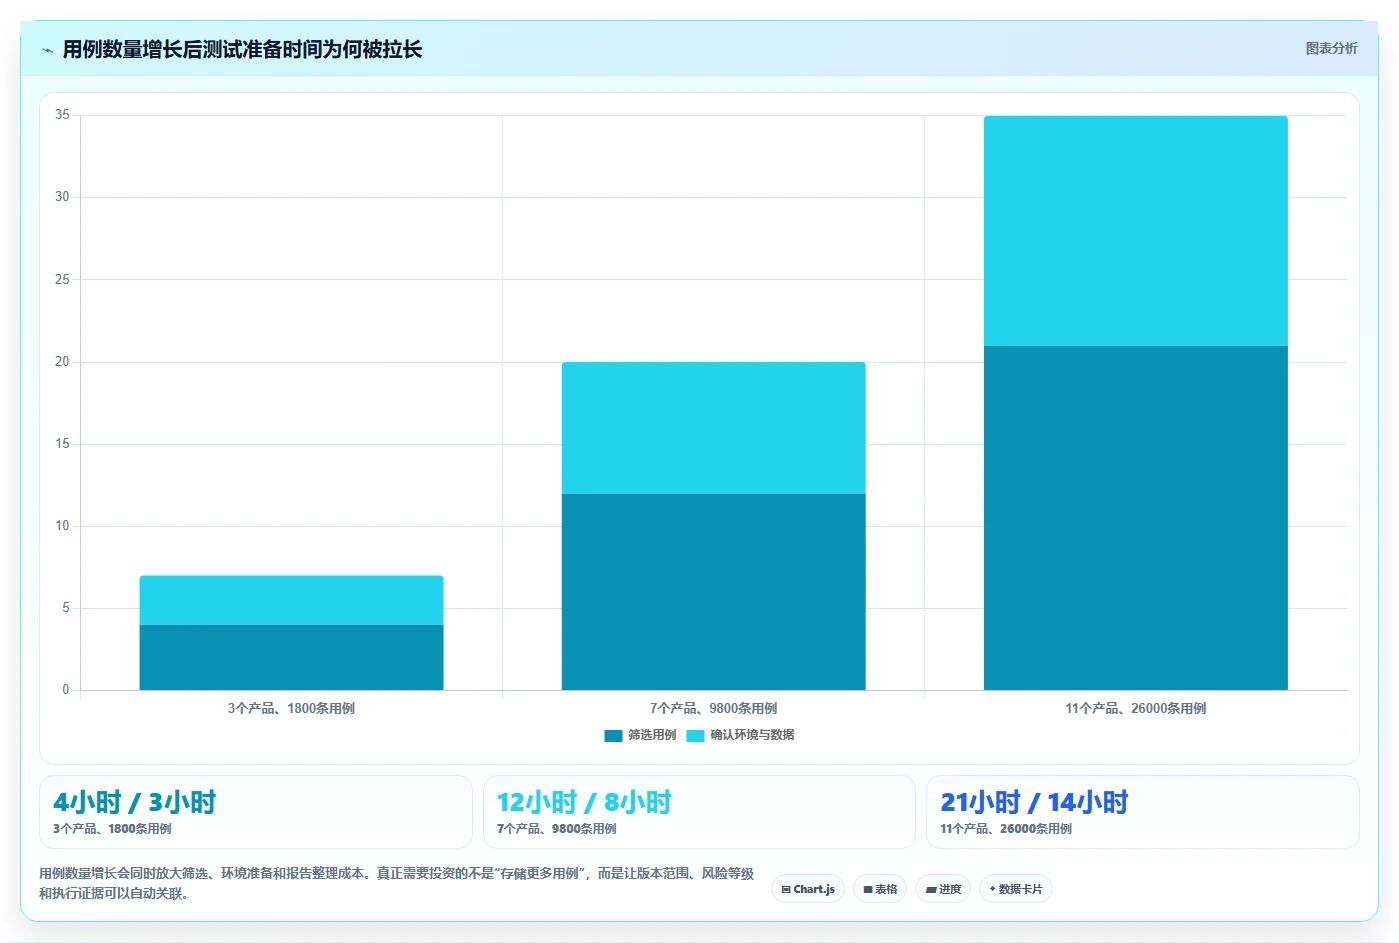Click the dark teal 筛选用例 legend swatch
1399x943 pixels.
613,735
